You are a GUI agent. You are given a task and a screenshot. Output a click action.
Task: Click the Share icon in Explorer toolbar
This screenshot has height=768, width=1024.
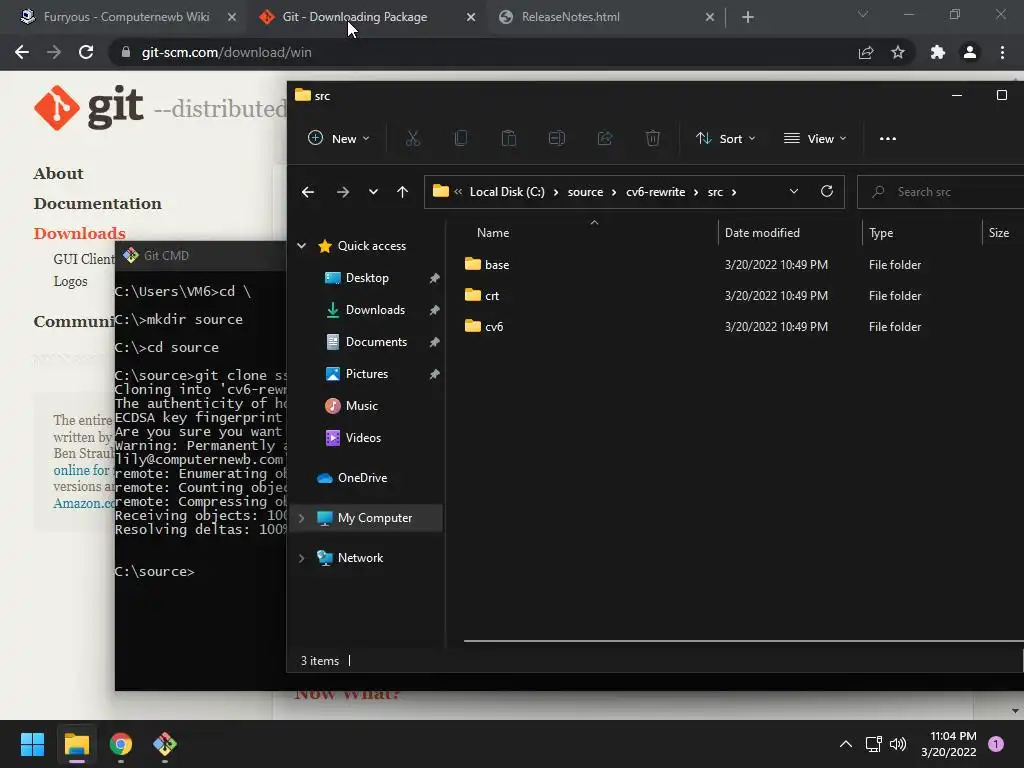click(x=605, y=138)
